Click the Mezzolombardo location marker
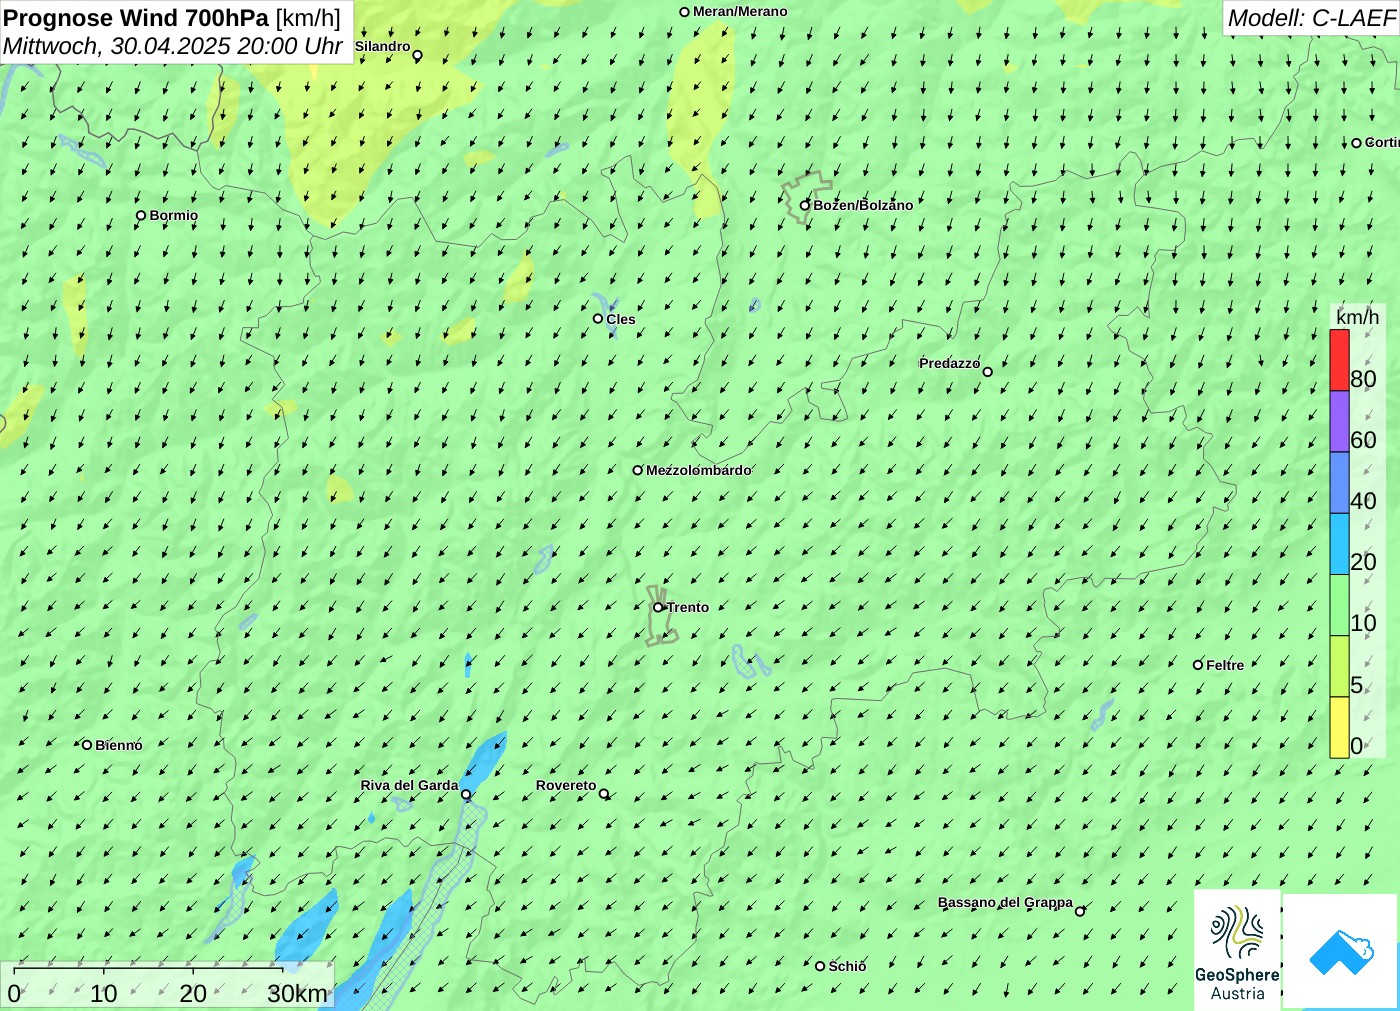 [638, 470]
